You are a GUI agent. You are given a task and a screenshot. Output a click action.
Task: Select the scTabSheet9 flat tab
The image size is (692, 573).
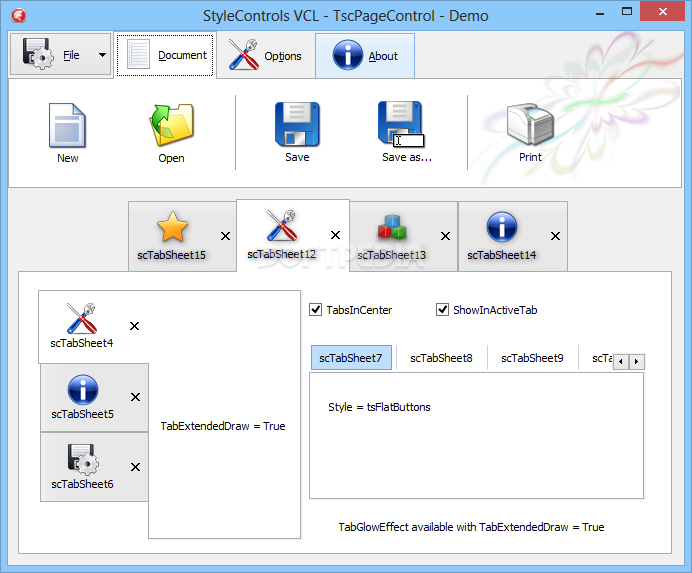click(x=532, y=358)
